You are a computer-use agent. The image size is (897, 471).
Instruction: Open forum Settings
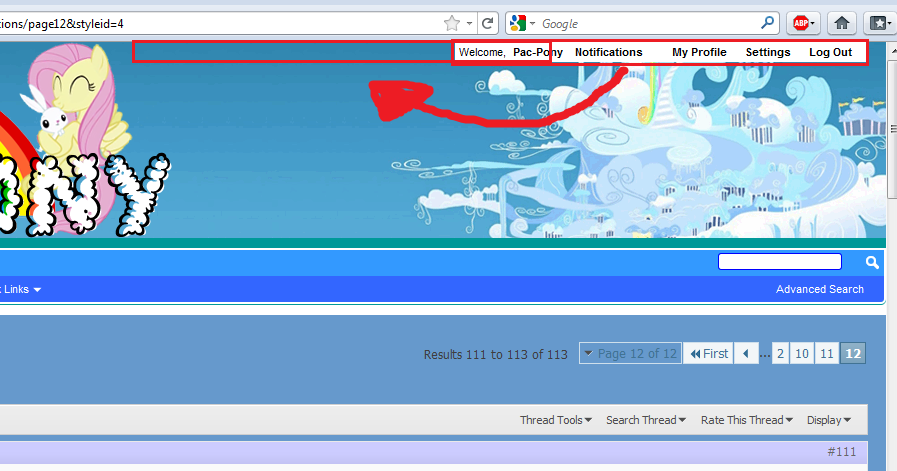[768, 52]
